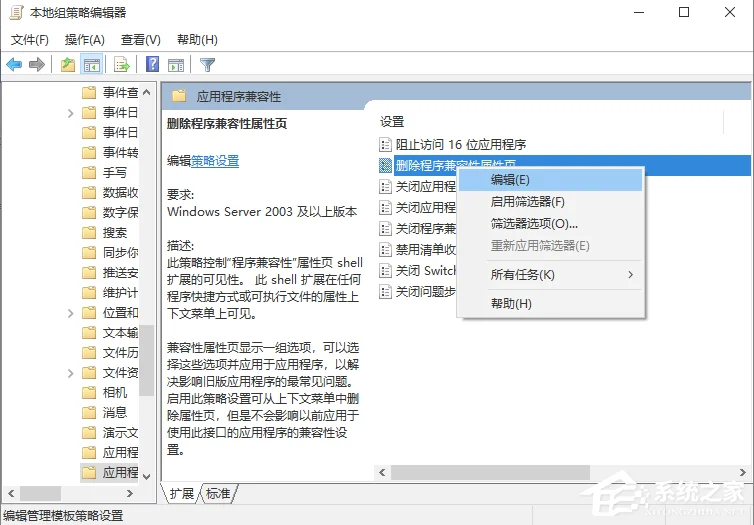Open the 策略设置 link

tap(215, 161)
